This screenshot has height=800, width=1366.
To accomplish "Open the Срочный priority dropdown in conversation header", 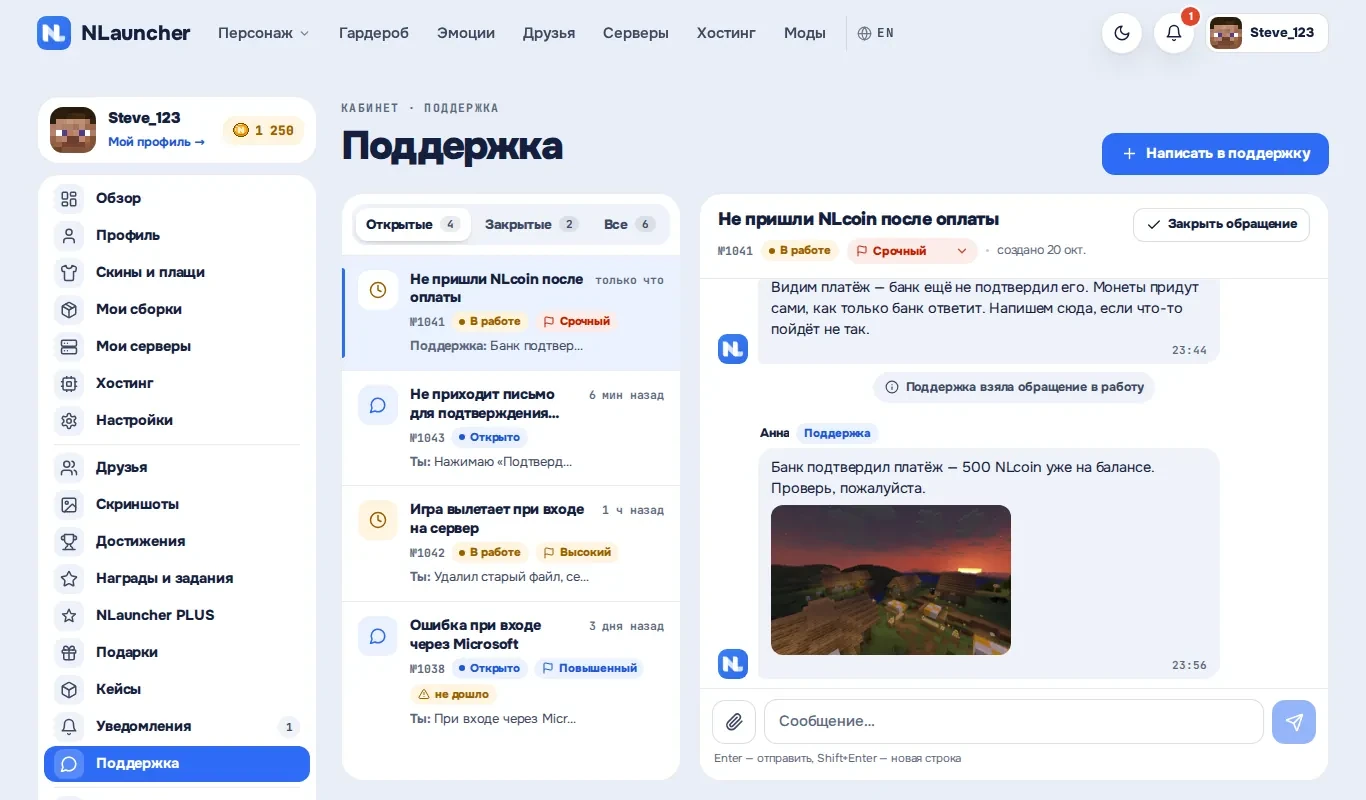I will tap(912, 251).
